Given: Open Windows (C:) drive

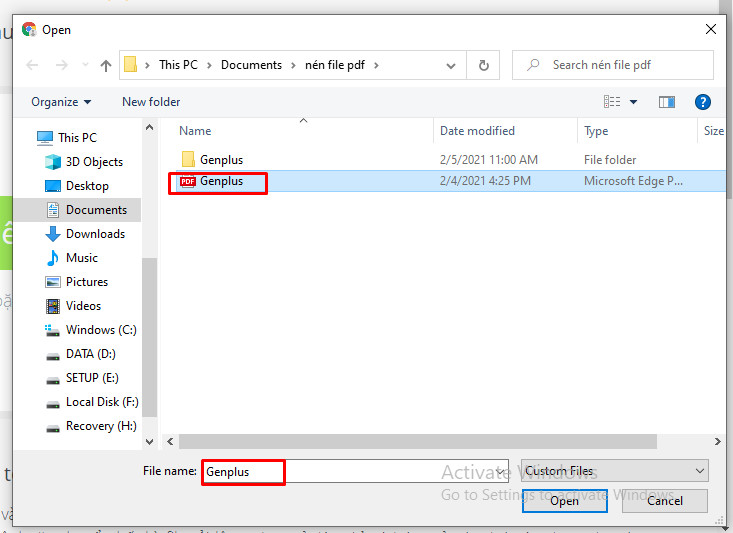Looking at the screenshot, I should 101,330.
